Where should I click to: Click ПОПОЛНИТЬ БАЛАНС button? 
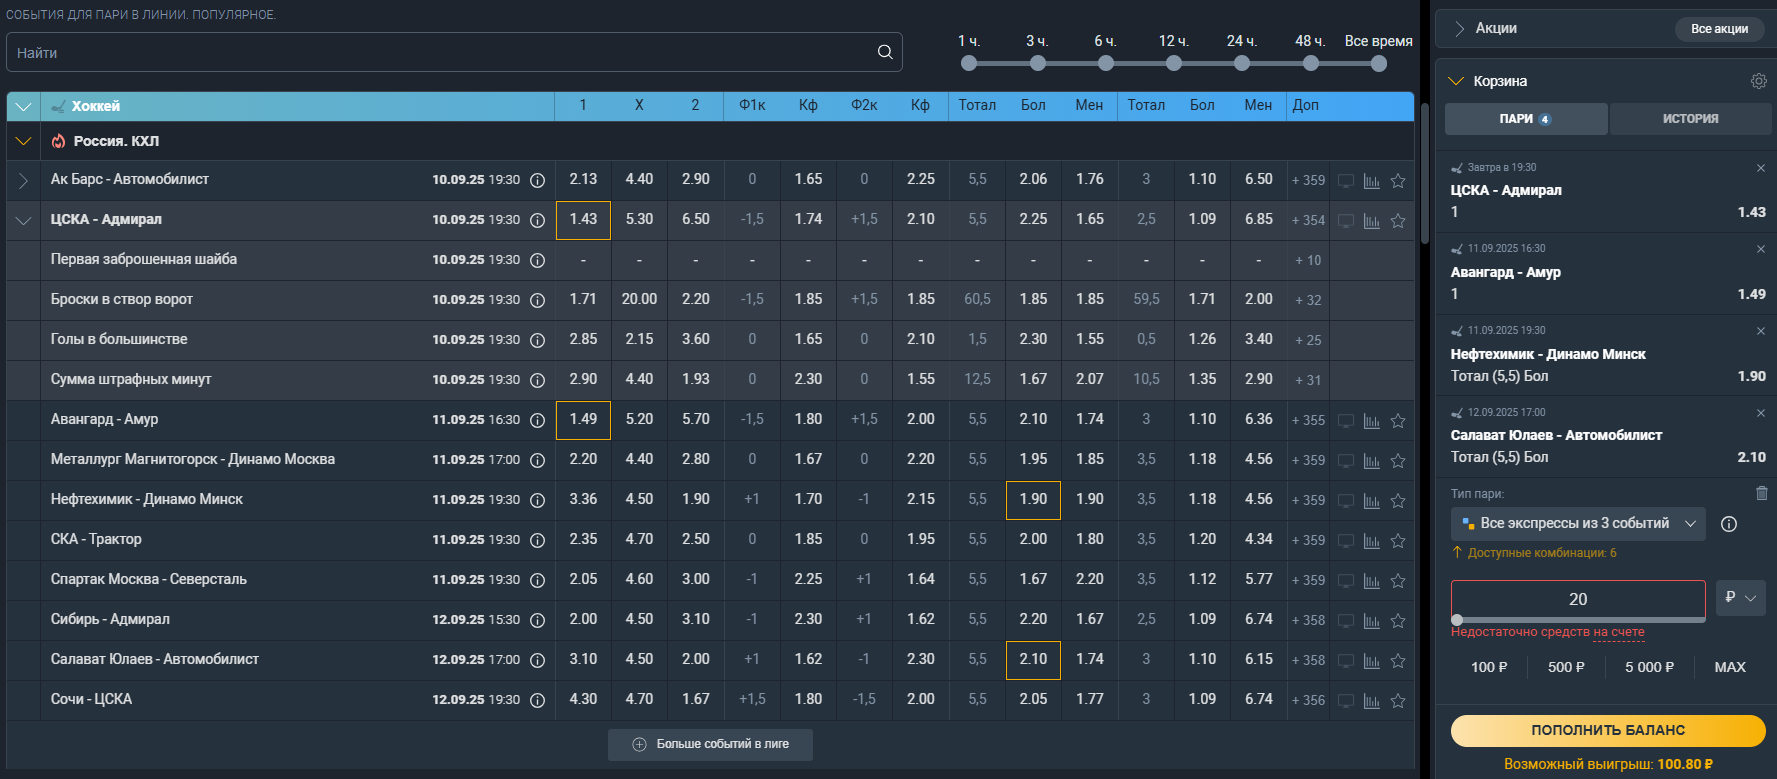coord(1608,730)
